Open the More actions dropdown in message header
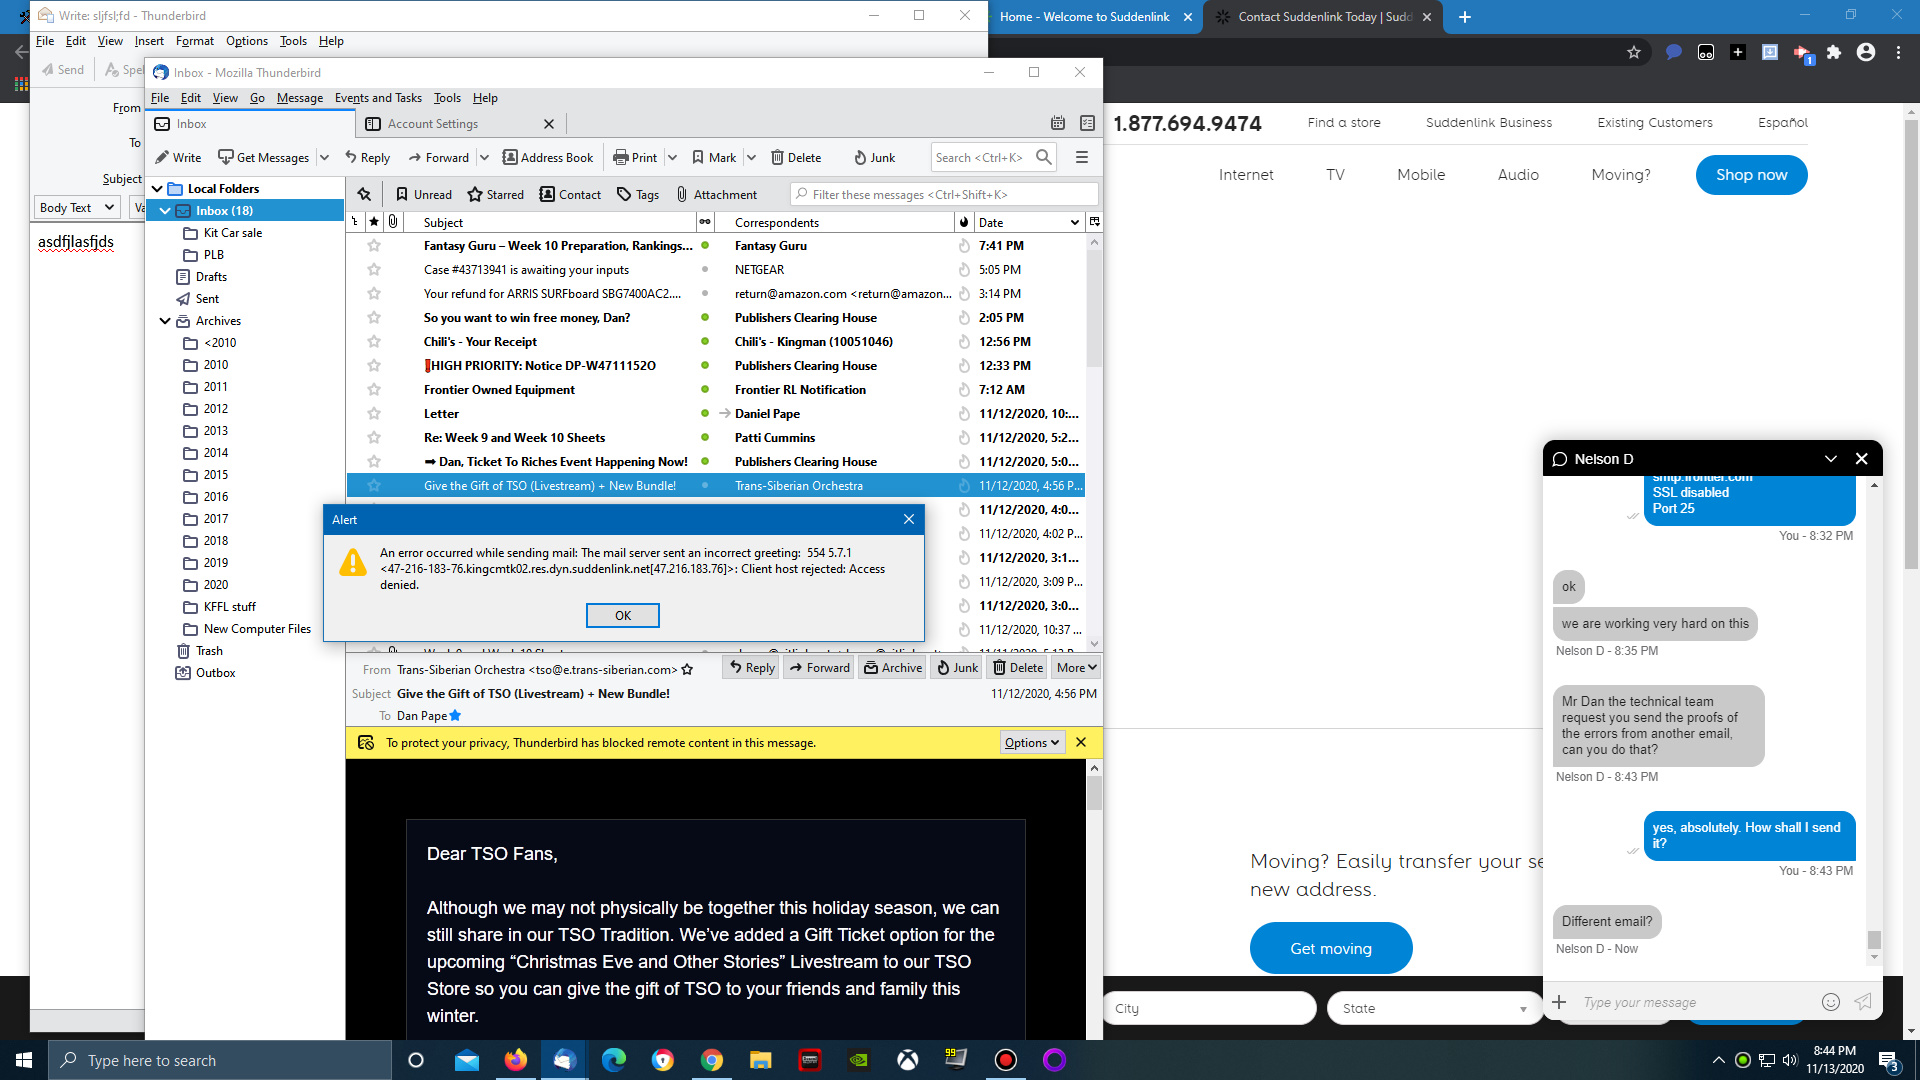The height and width of the screenshot is (1080, 1920). point(1077,667)
